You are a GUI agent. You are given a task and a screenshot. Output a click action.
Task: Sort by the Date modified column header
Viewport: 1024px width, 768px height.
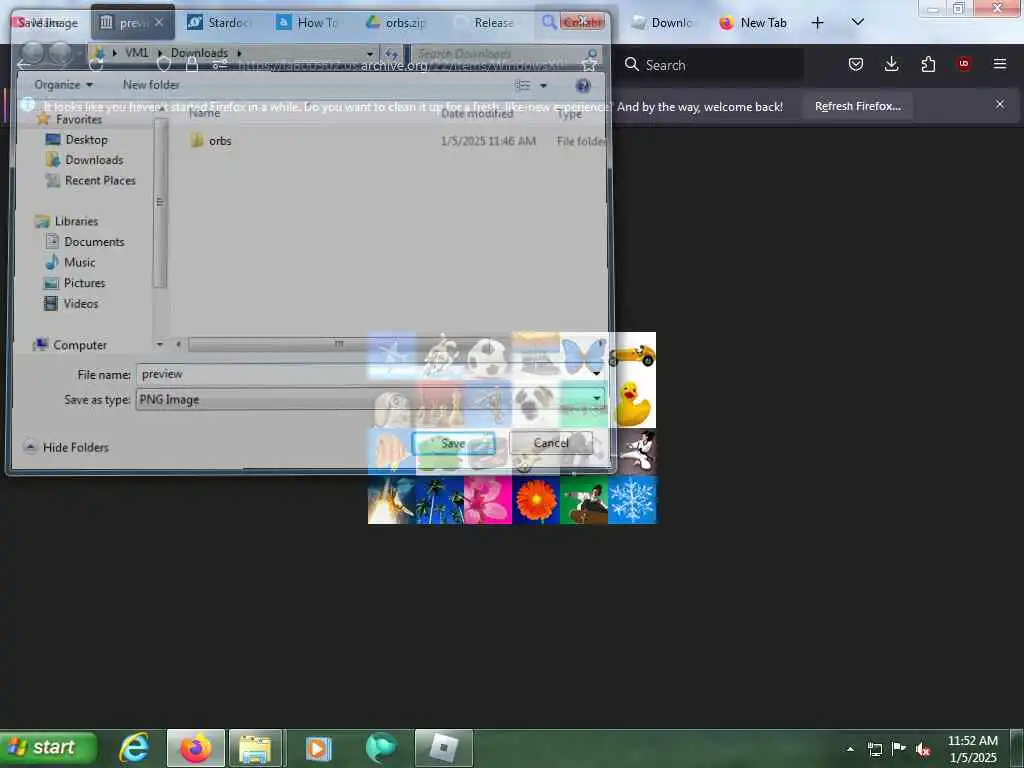point(477,114)
